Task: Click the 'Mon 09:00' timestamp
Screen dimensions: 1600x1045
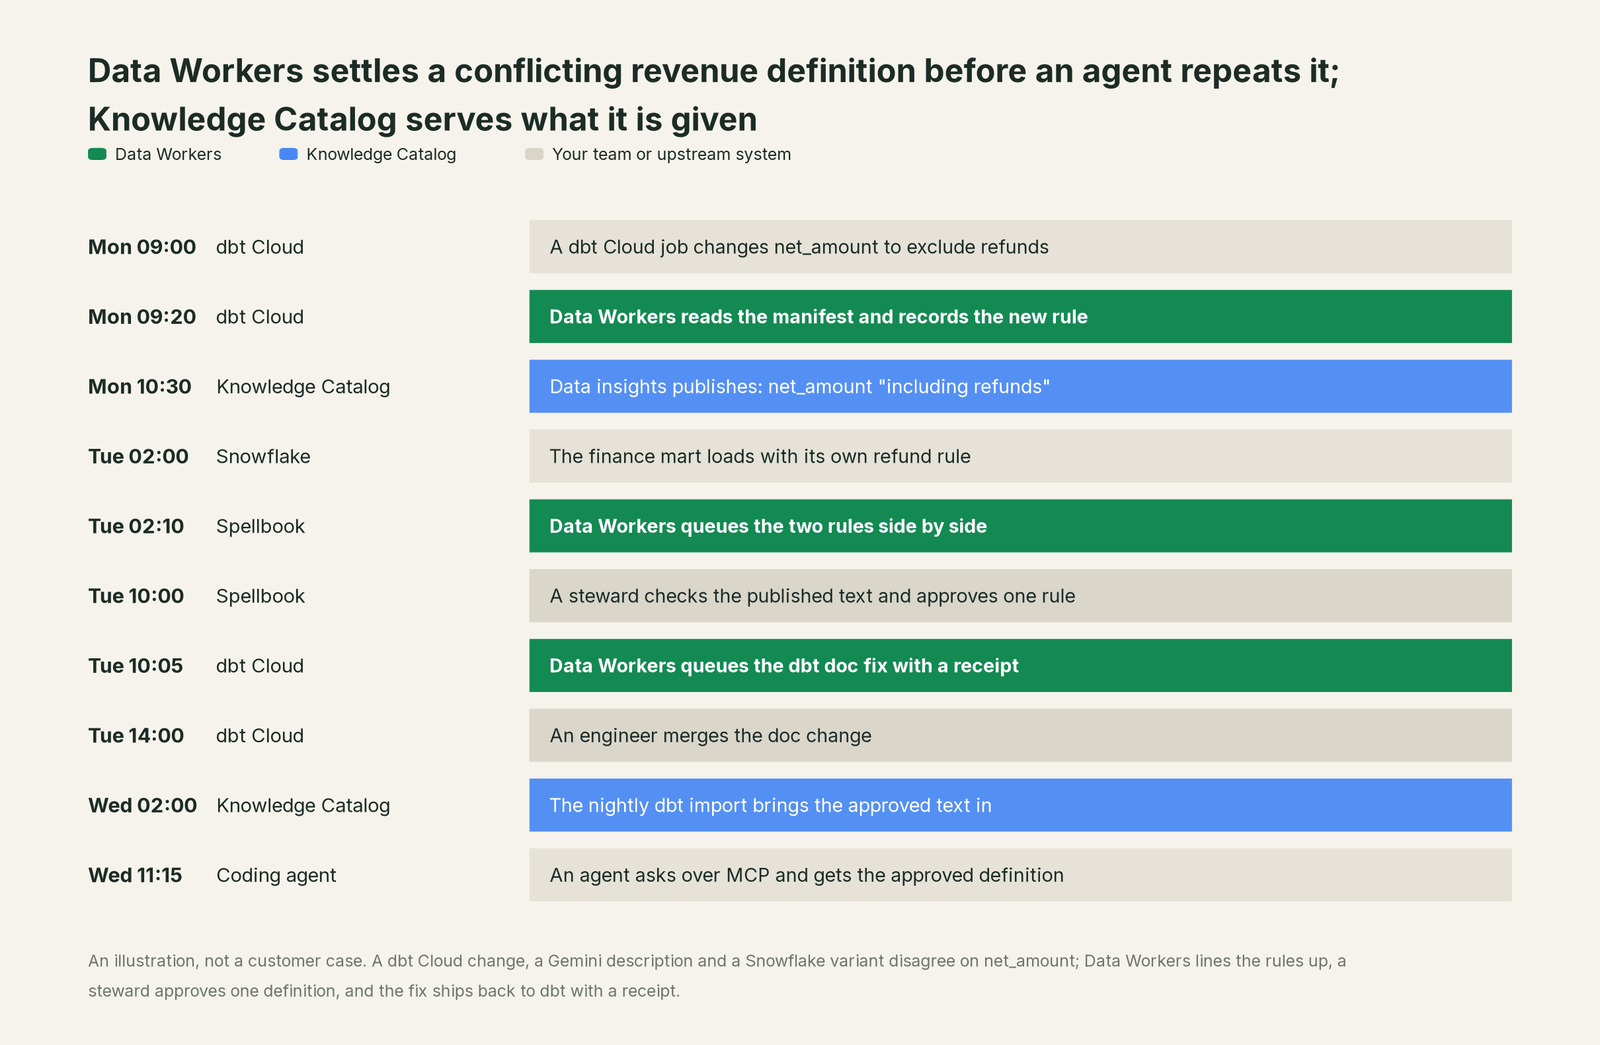Action: (x=142, y=247)
